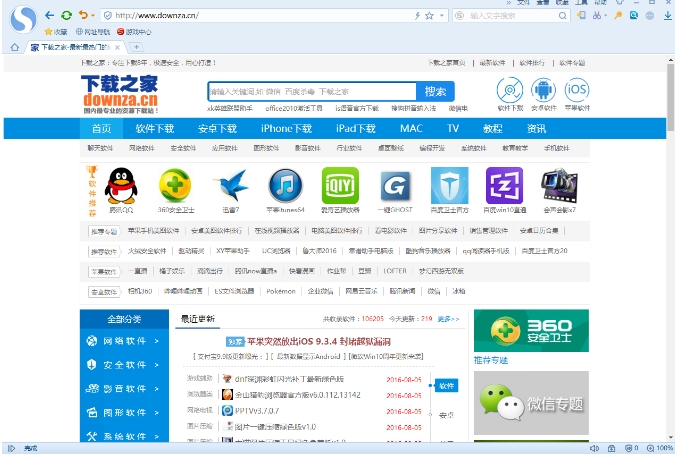Click the lightning speed-mode icon
675x454 pixels.
[417, 16]
